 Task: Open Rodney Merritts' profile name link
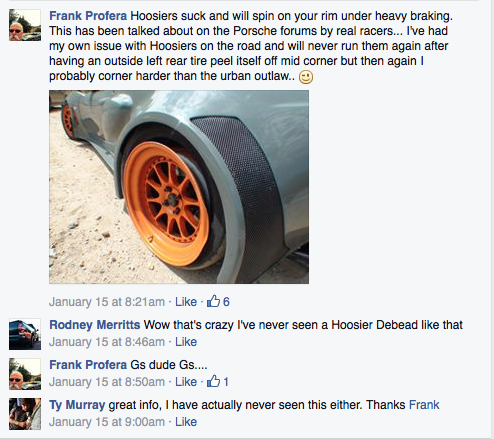pos(95,325)
